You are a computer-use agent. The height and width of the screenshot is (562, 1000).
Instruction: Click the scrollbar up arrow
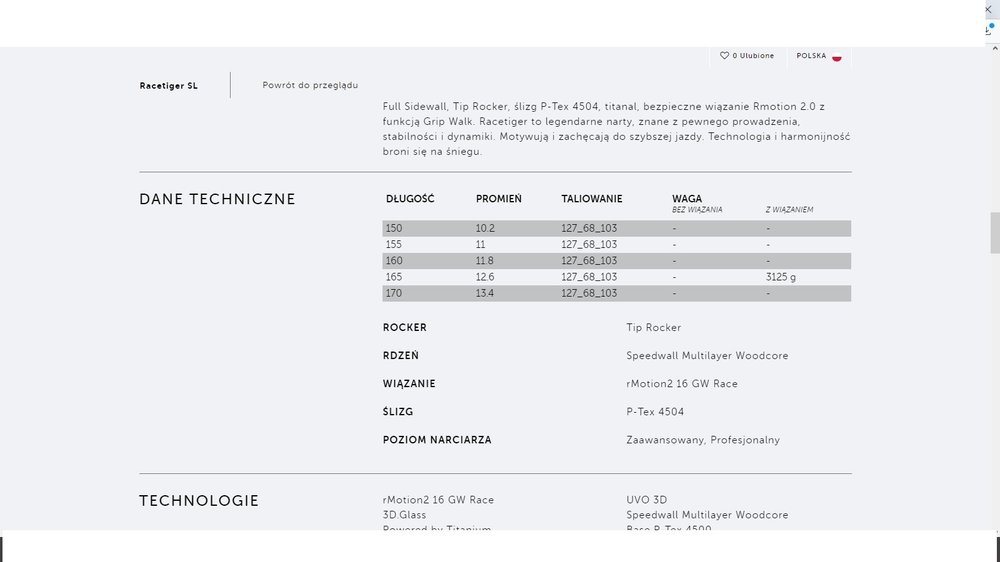point(995,48)
